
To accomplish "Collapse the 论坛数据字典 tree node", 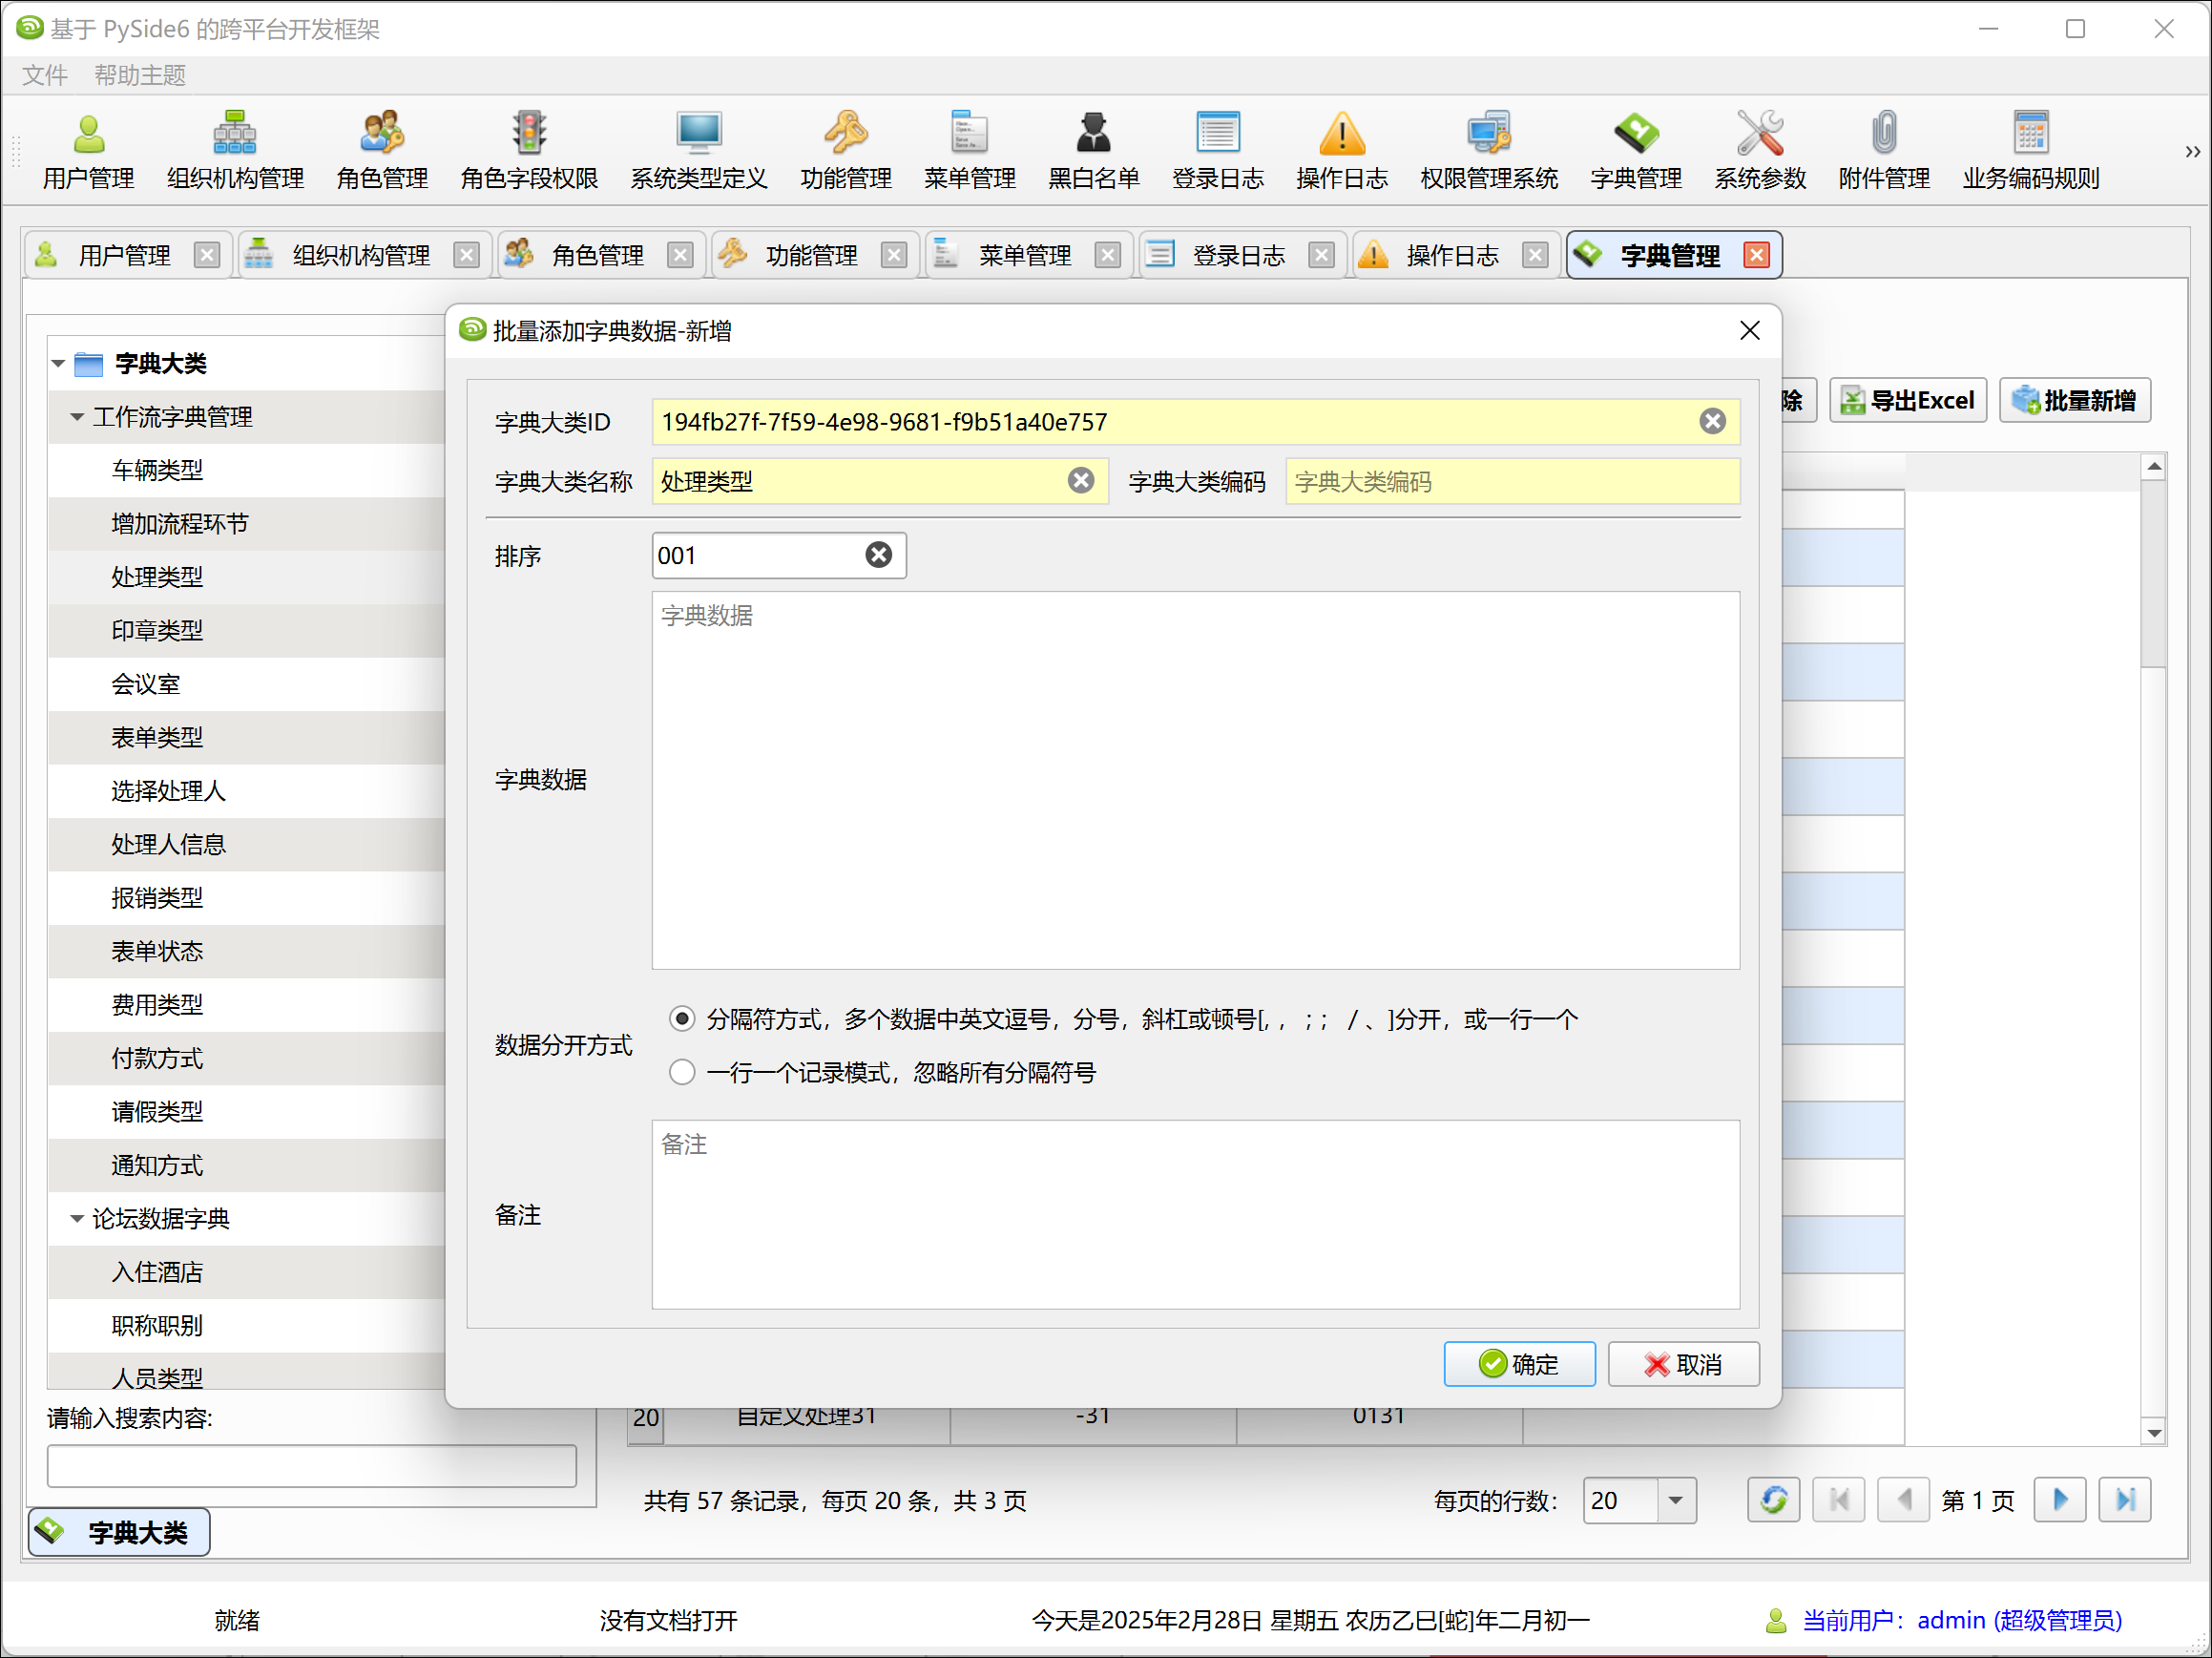I will pyautogui.click(x=77, y=1218).
